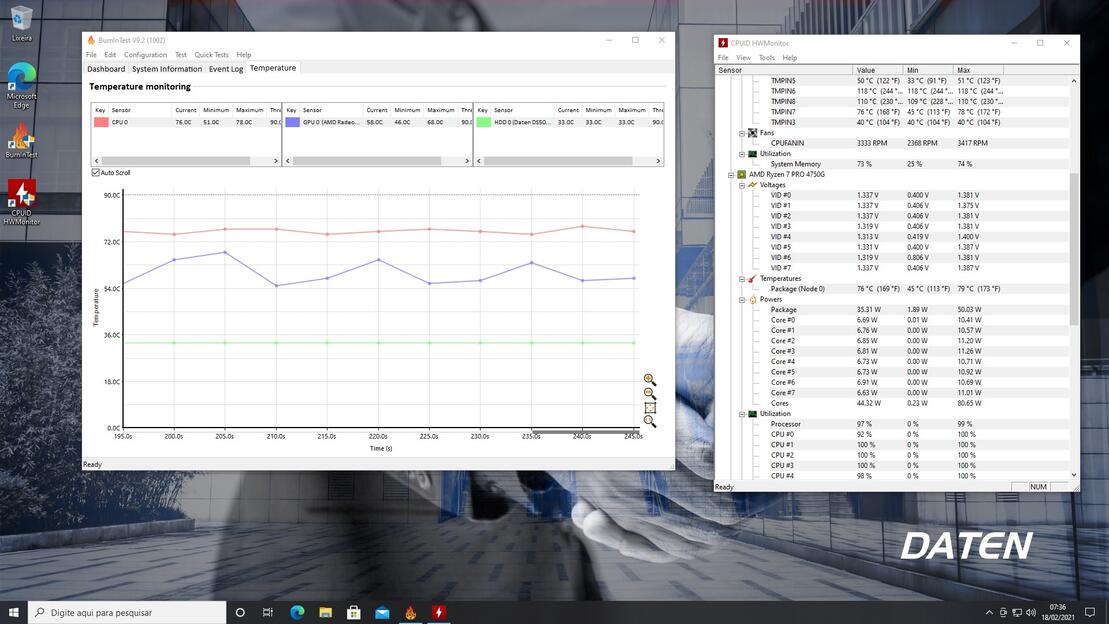Click the Value column header in HWMonitor

click(878, 70)
